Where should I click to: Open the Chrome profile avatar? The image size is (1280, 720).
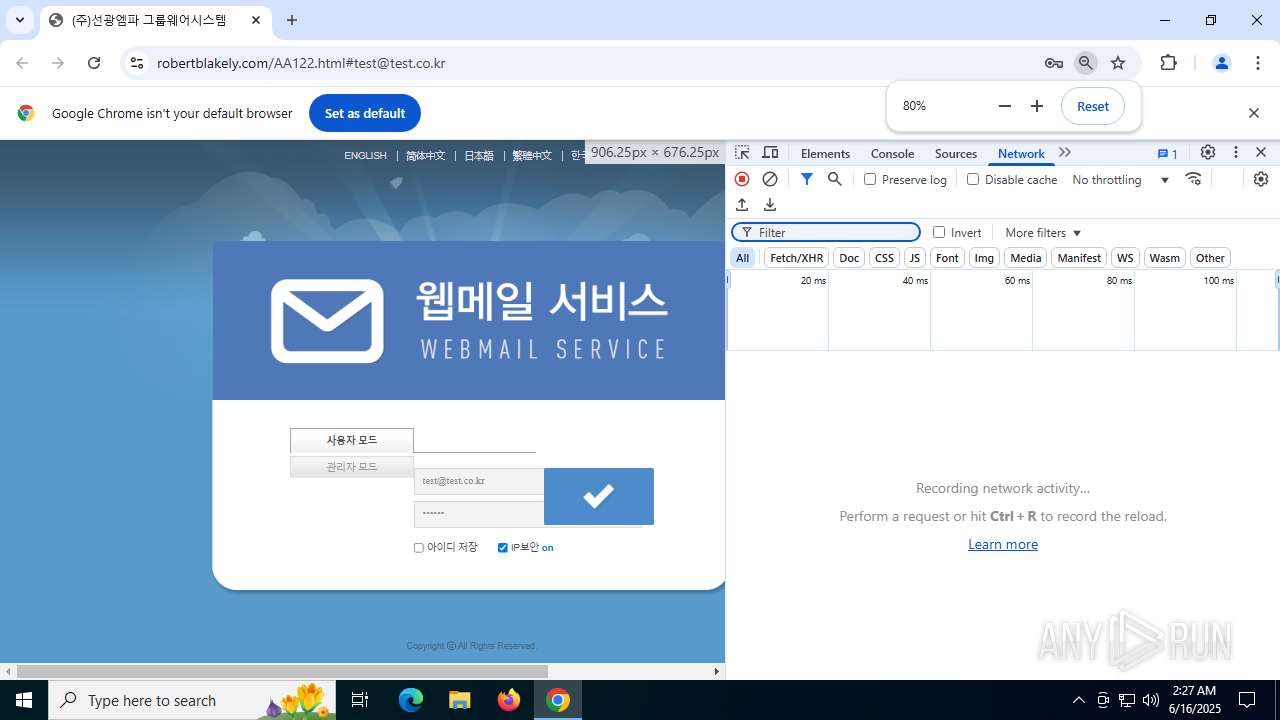pos(1221,63)
